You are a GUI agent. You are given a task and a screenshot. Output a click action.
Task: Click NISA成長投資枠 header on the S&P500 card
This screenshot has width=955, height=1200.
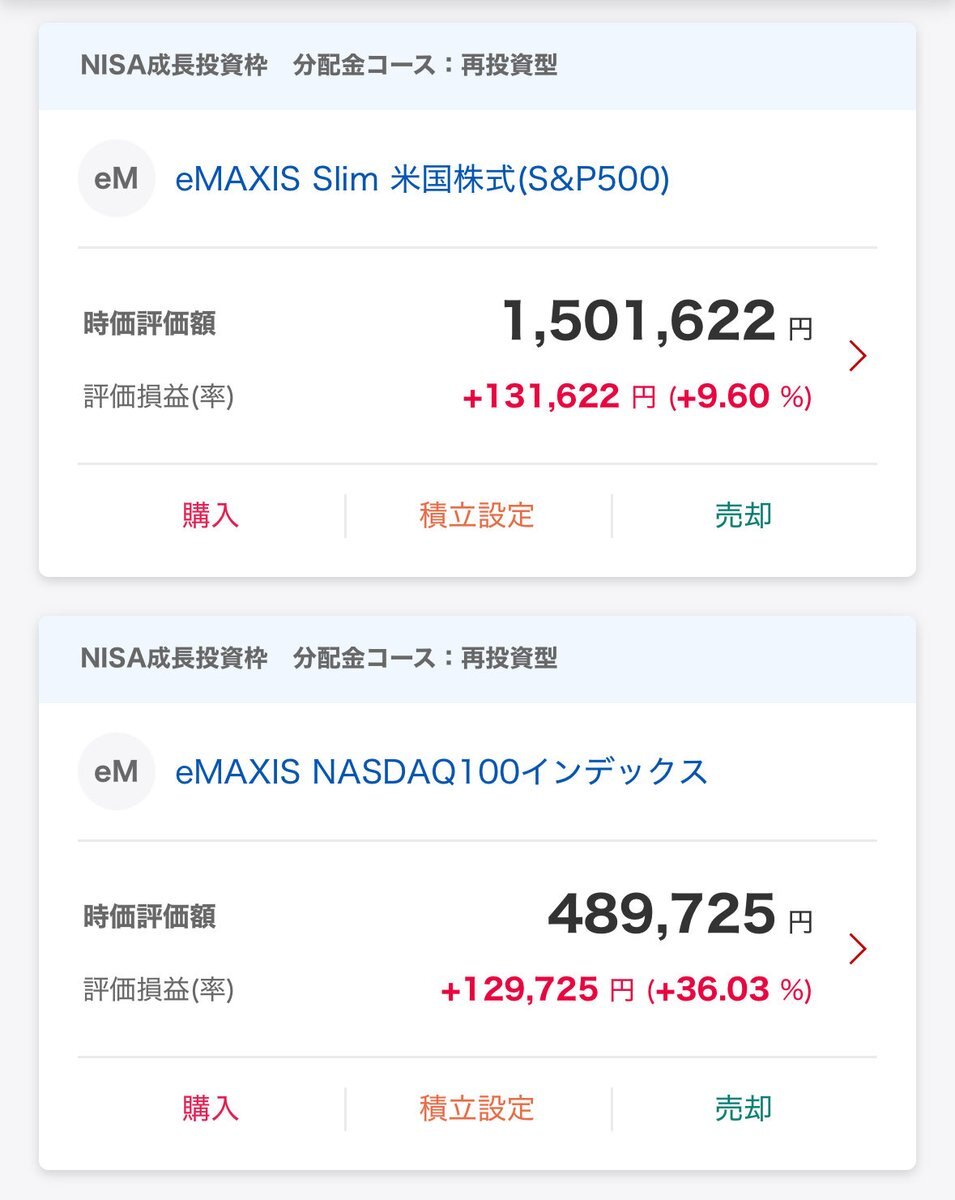click(174, 66)
